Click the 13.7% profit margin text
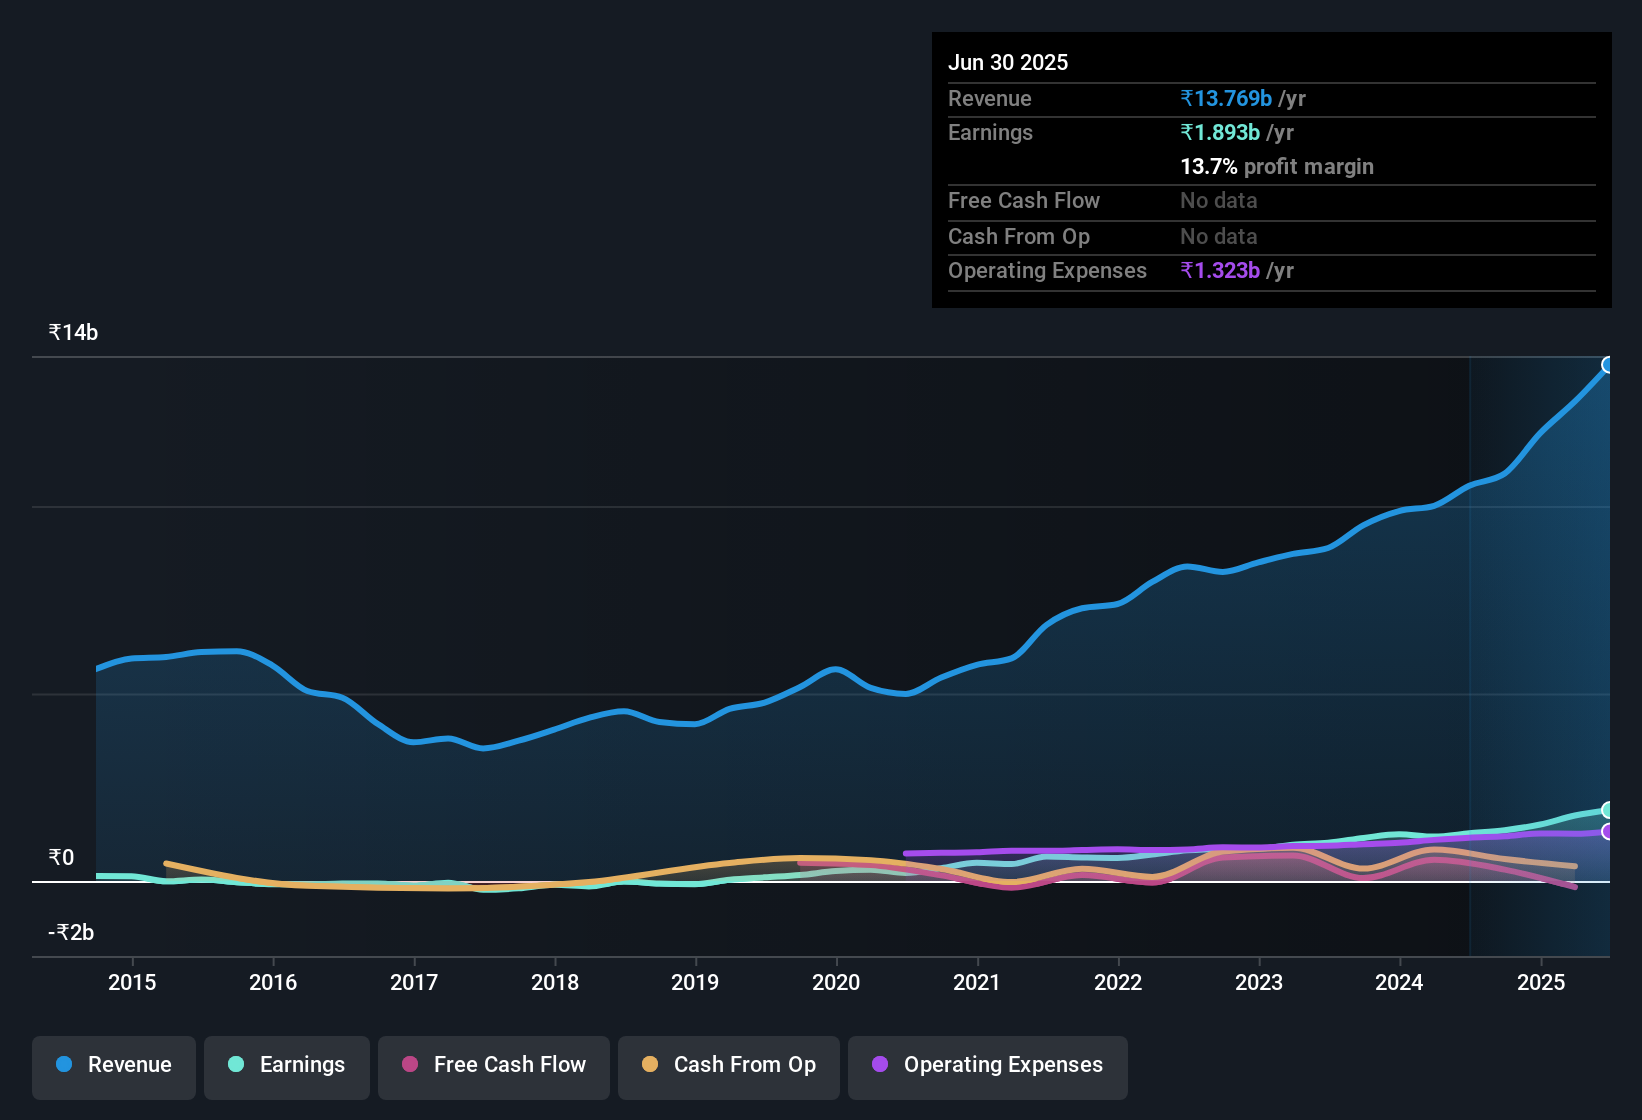Viewport: 1642px width, 1120px height. pyautogui.click(x=1277, y=167)
